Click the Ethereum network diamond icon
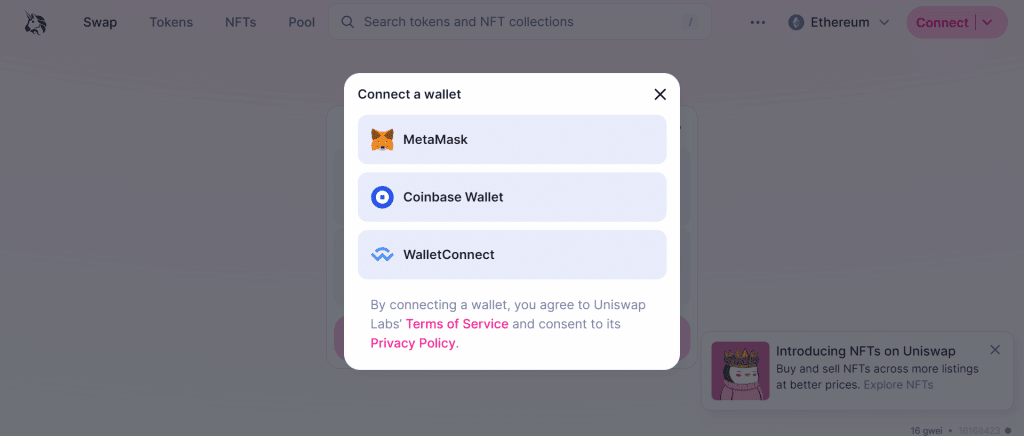 (795, 22)
